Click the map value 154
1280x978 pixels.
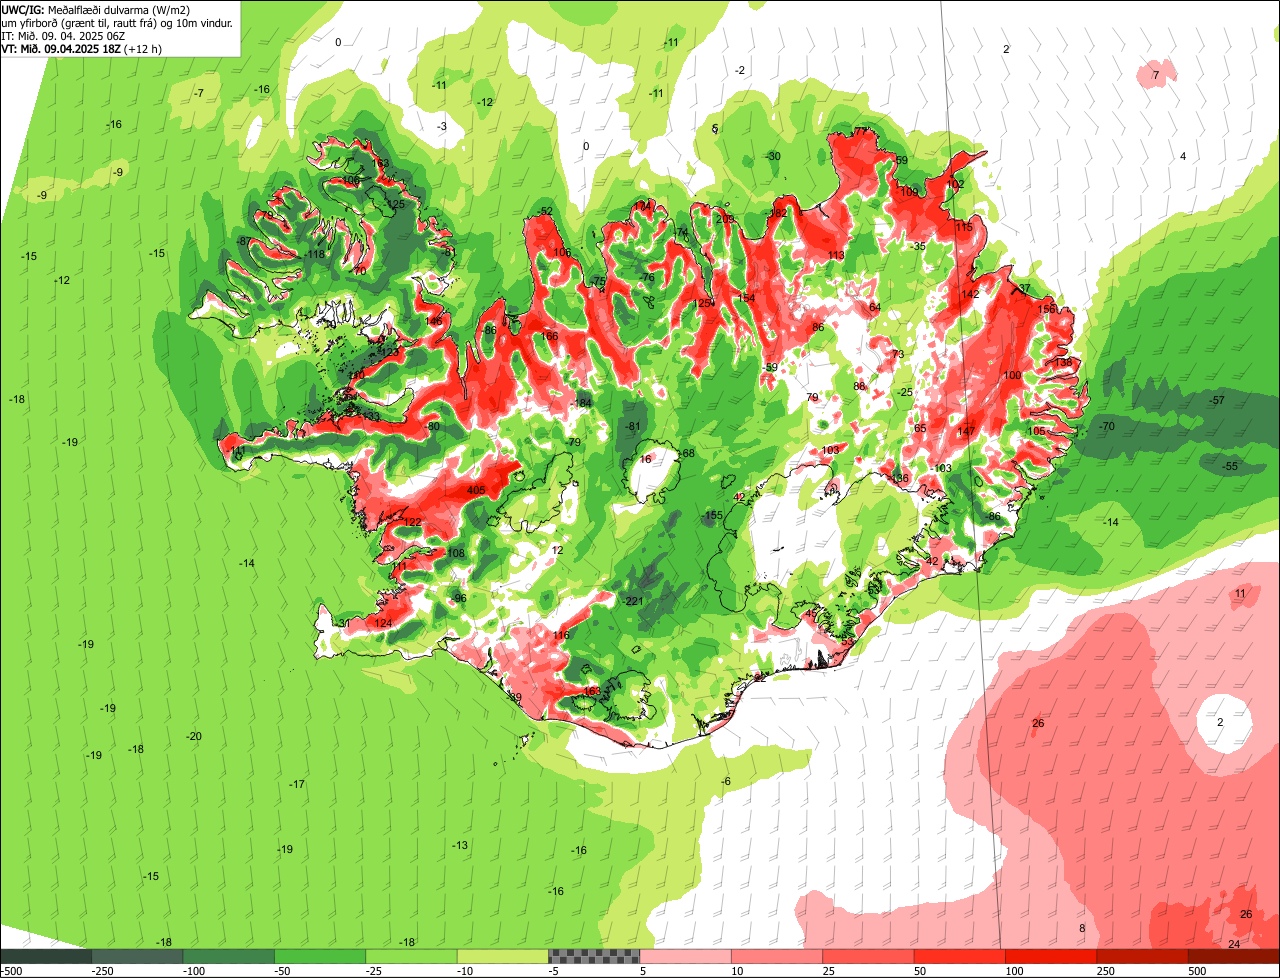coord(747,298)
